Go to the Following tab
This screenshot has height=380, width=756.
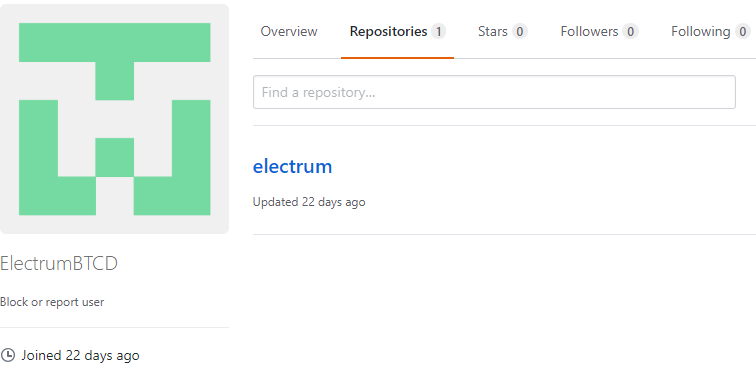tap(701, 32)
